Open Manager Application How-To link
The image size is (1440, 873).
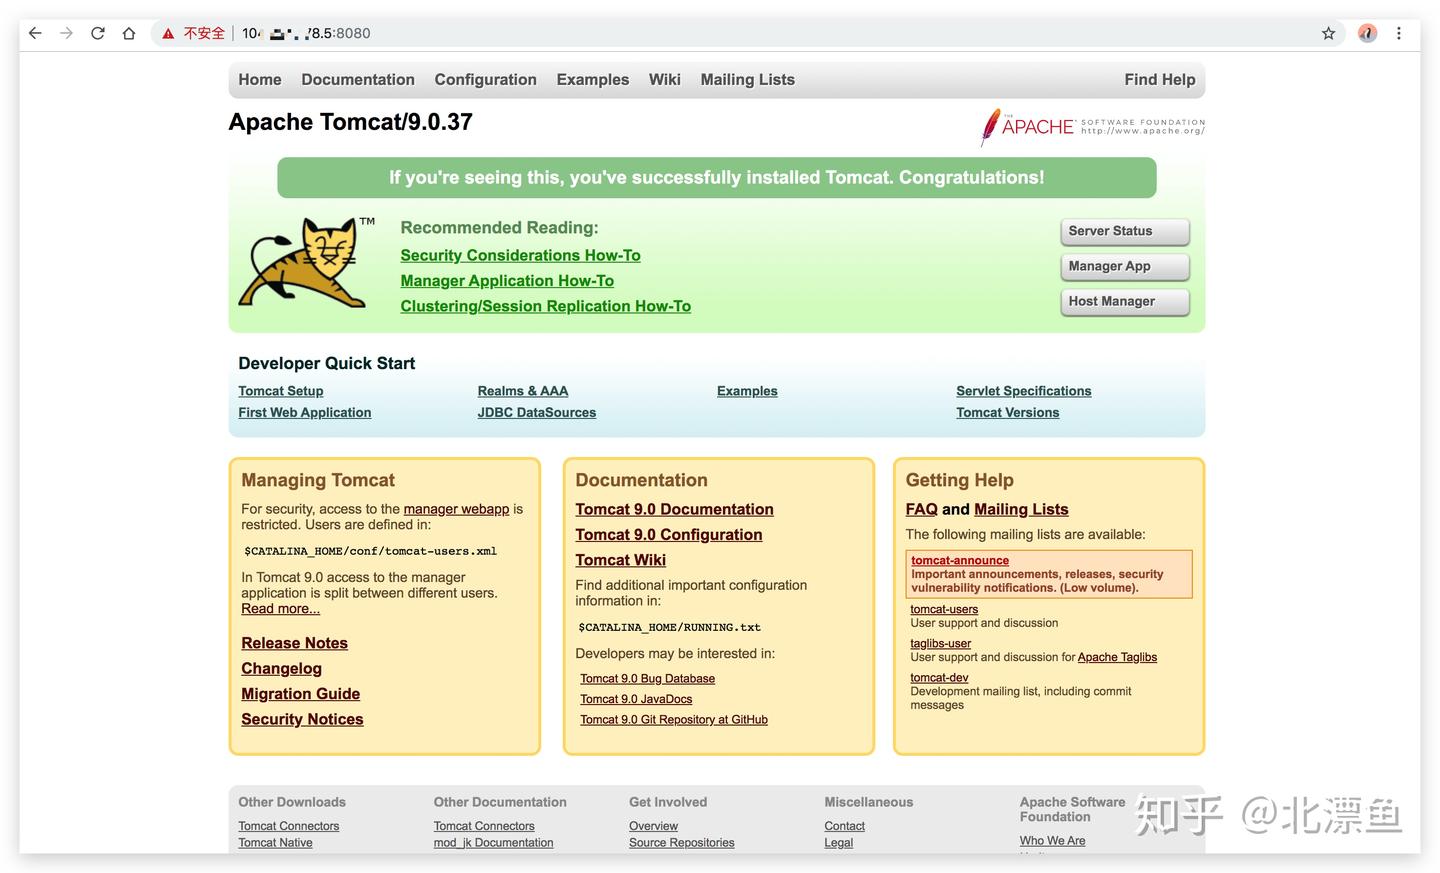tap(507, 281)
